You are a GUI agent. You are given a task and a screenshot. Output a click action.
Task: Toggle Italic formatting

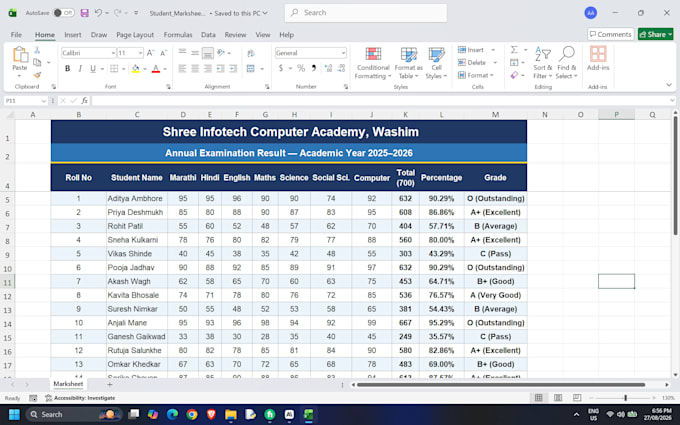(80, 69)
